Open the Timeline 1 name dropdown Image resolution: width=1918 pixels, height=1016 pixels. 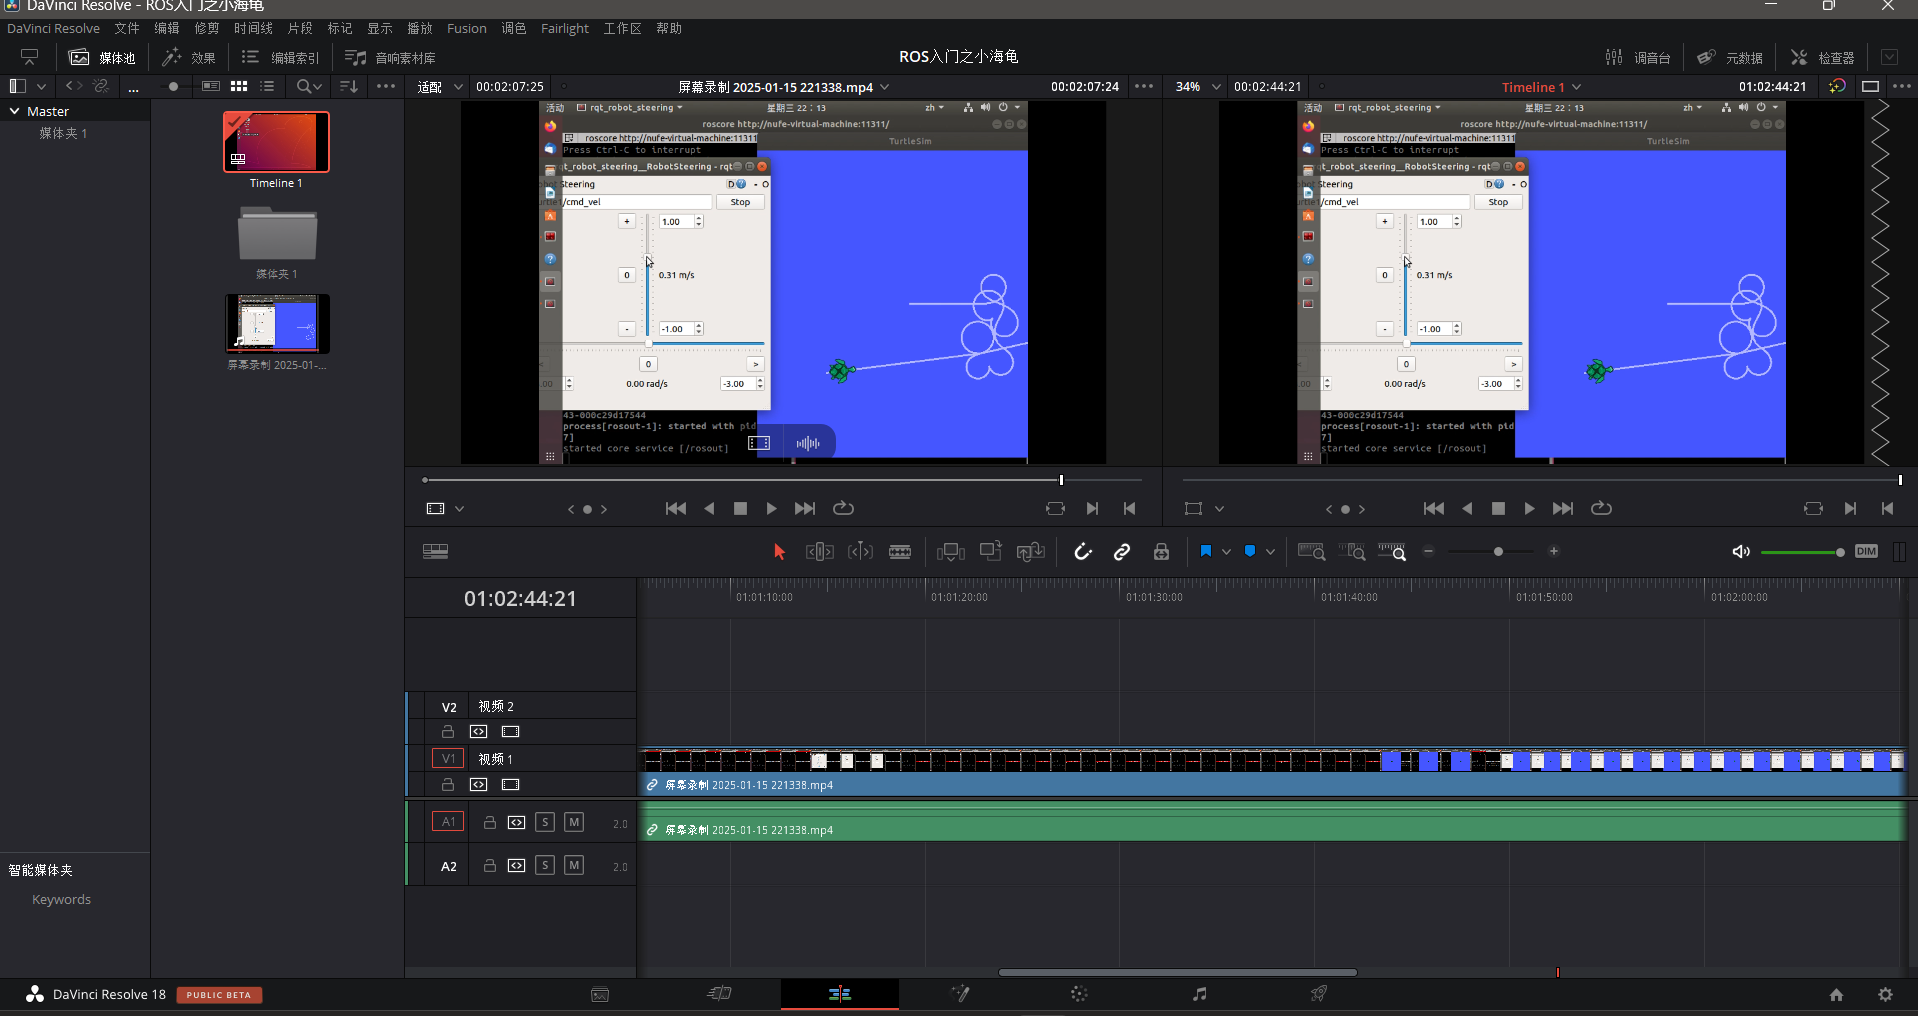1577,87
